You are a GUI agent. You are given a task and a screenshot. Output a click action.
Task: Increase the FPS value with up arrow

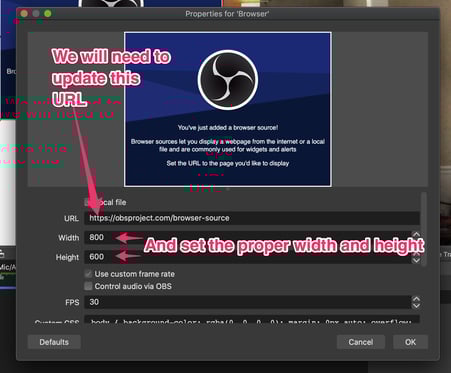click(416, 299)
